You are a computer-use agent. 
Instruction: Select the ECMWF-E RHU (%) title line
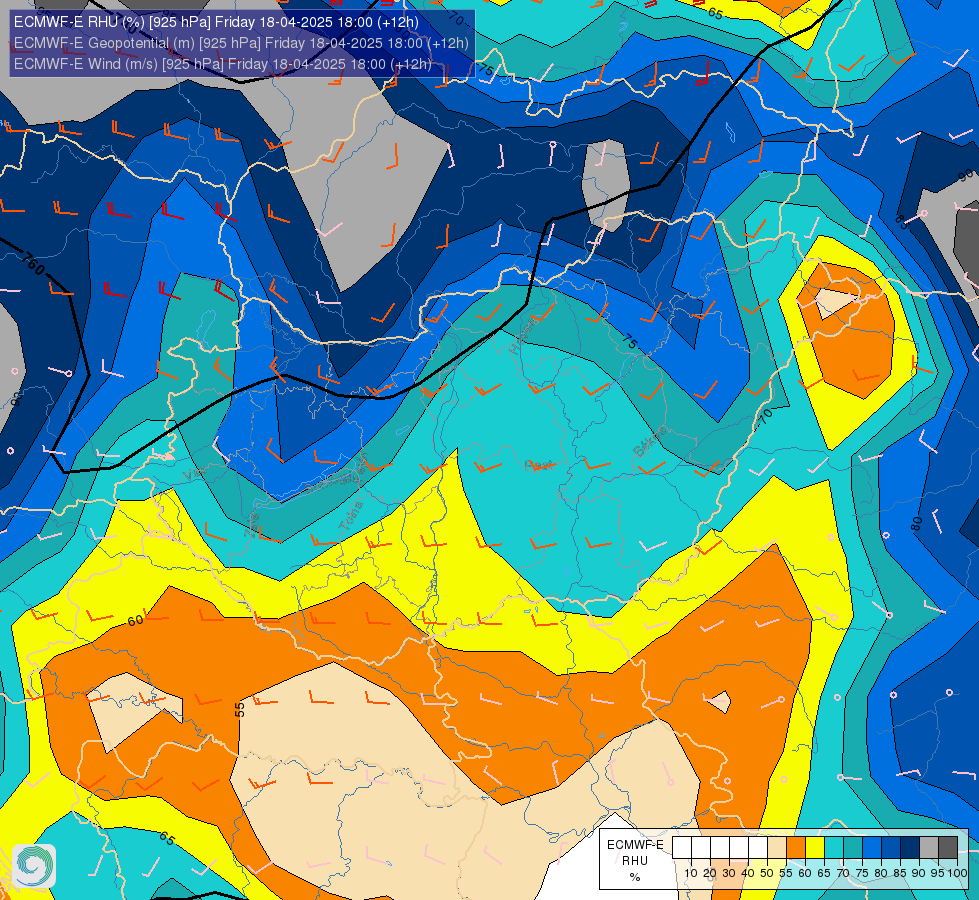(216, 22)
